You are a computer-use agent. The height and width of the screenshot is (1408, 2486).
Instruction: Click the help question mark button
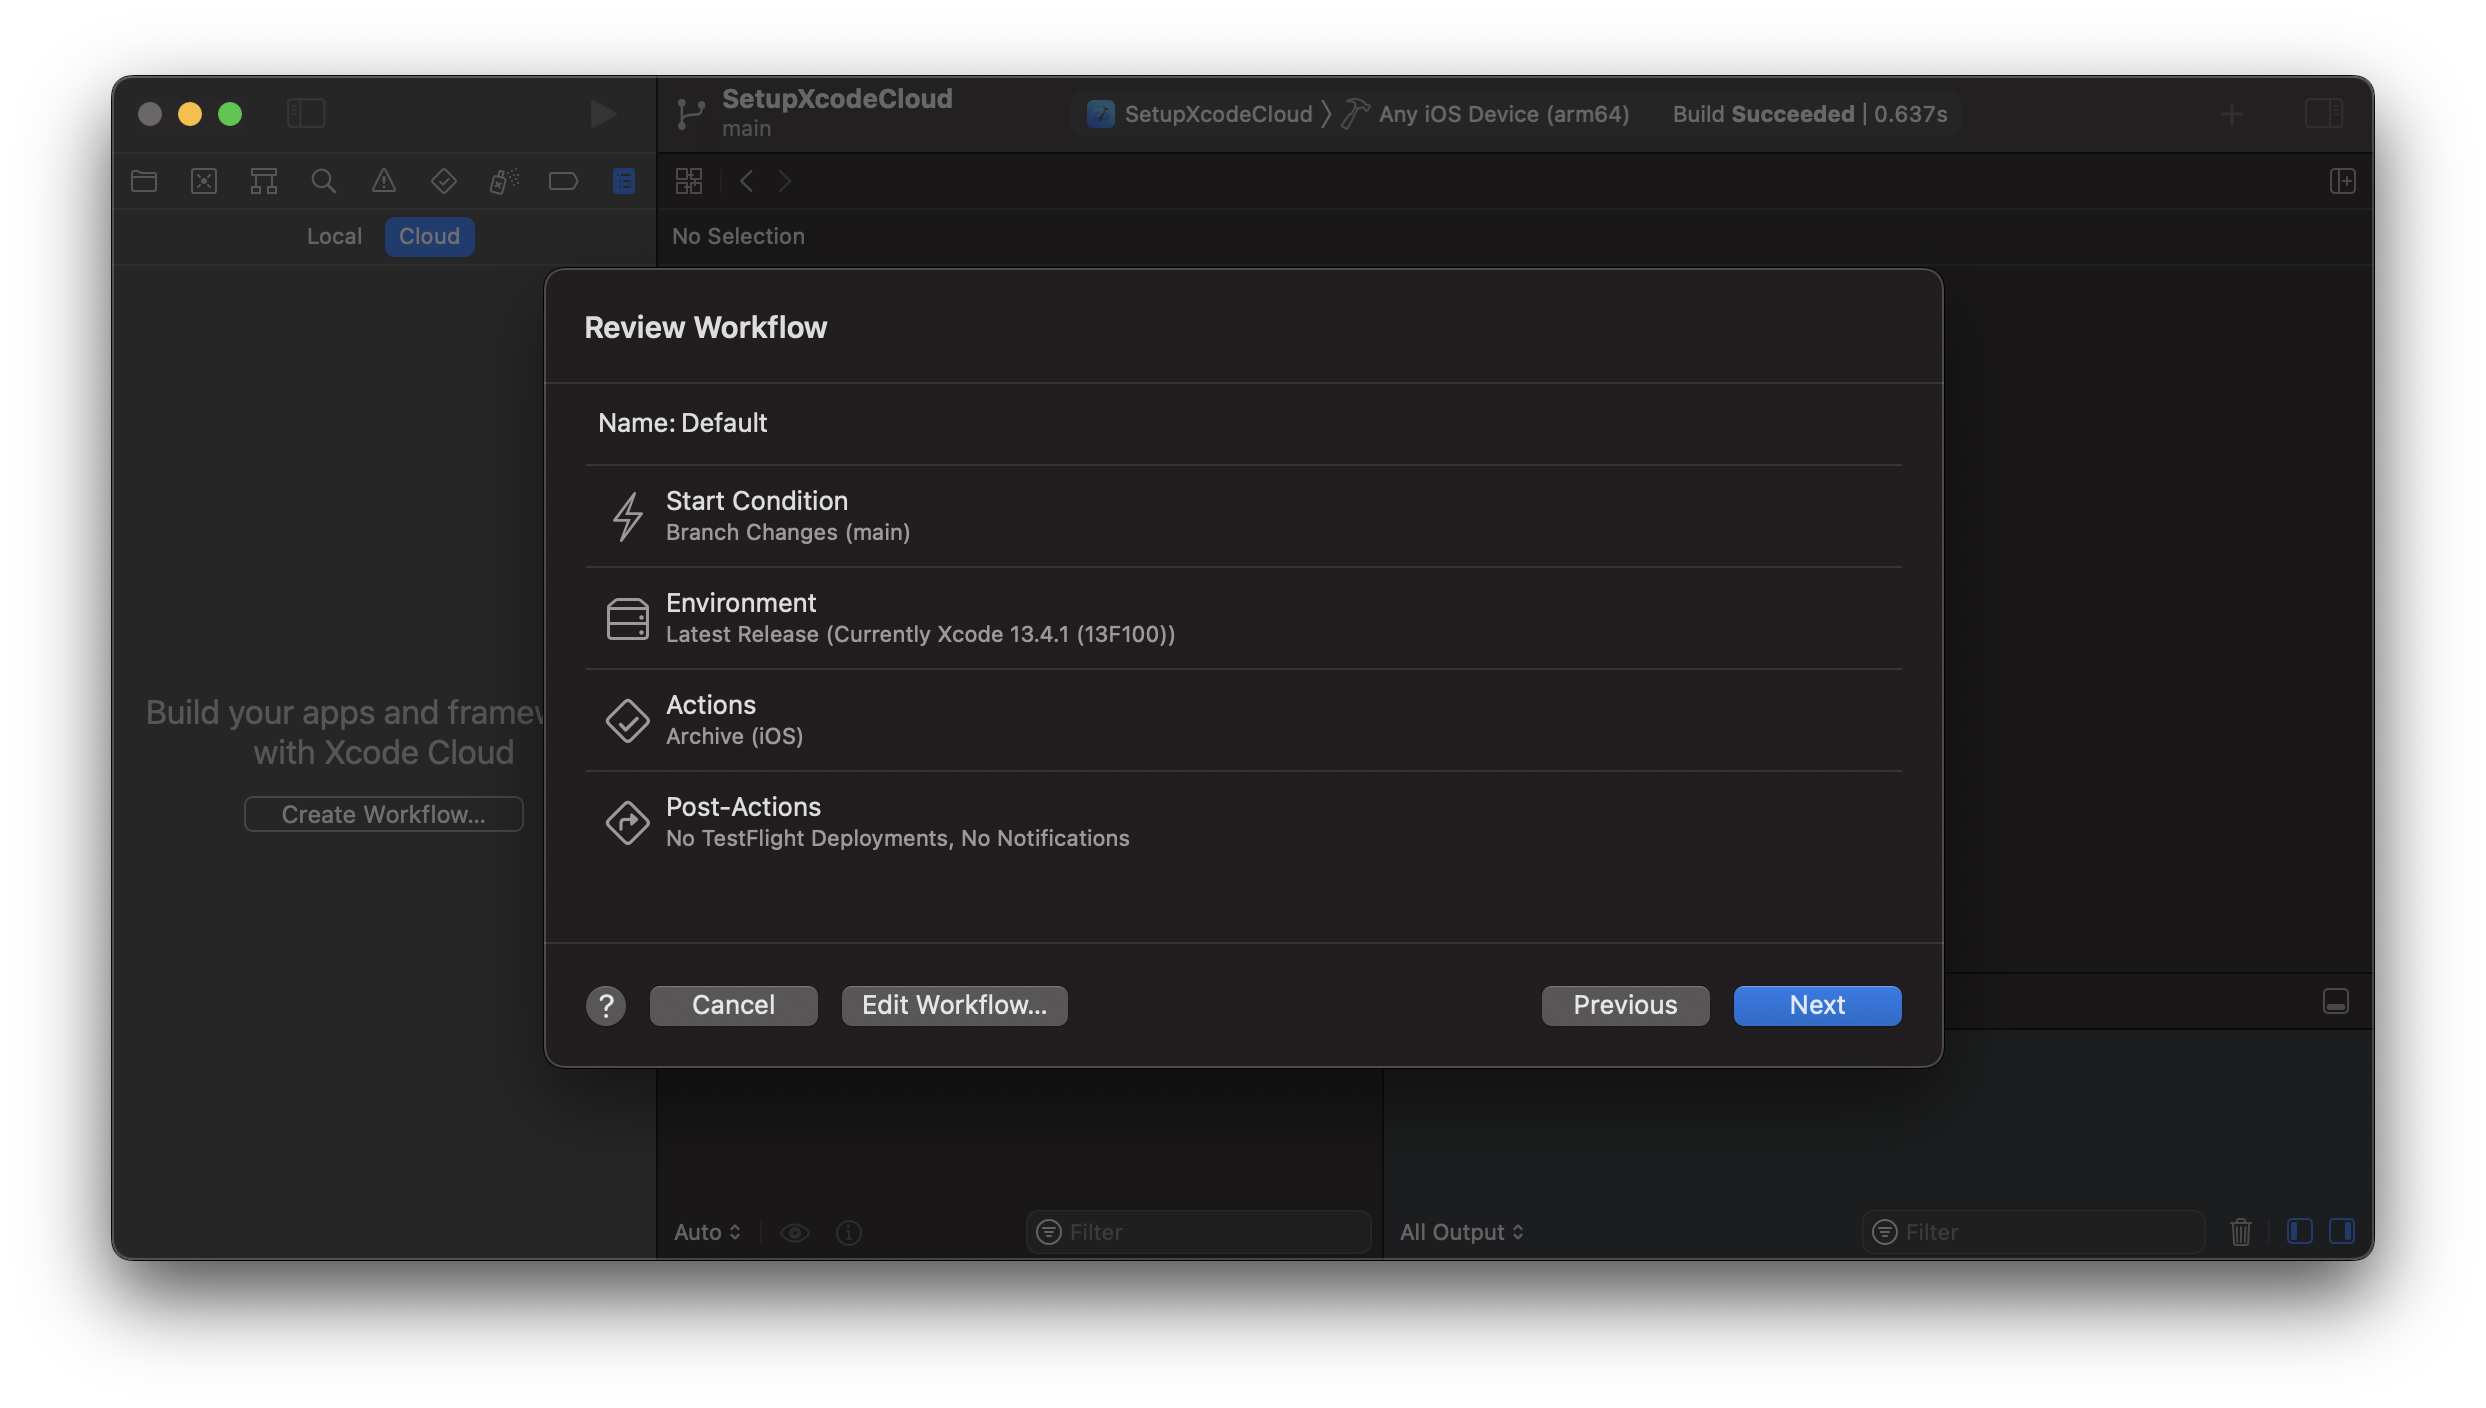pyautogui.click(x=606, y=1005)
